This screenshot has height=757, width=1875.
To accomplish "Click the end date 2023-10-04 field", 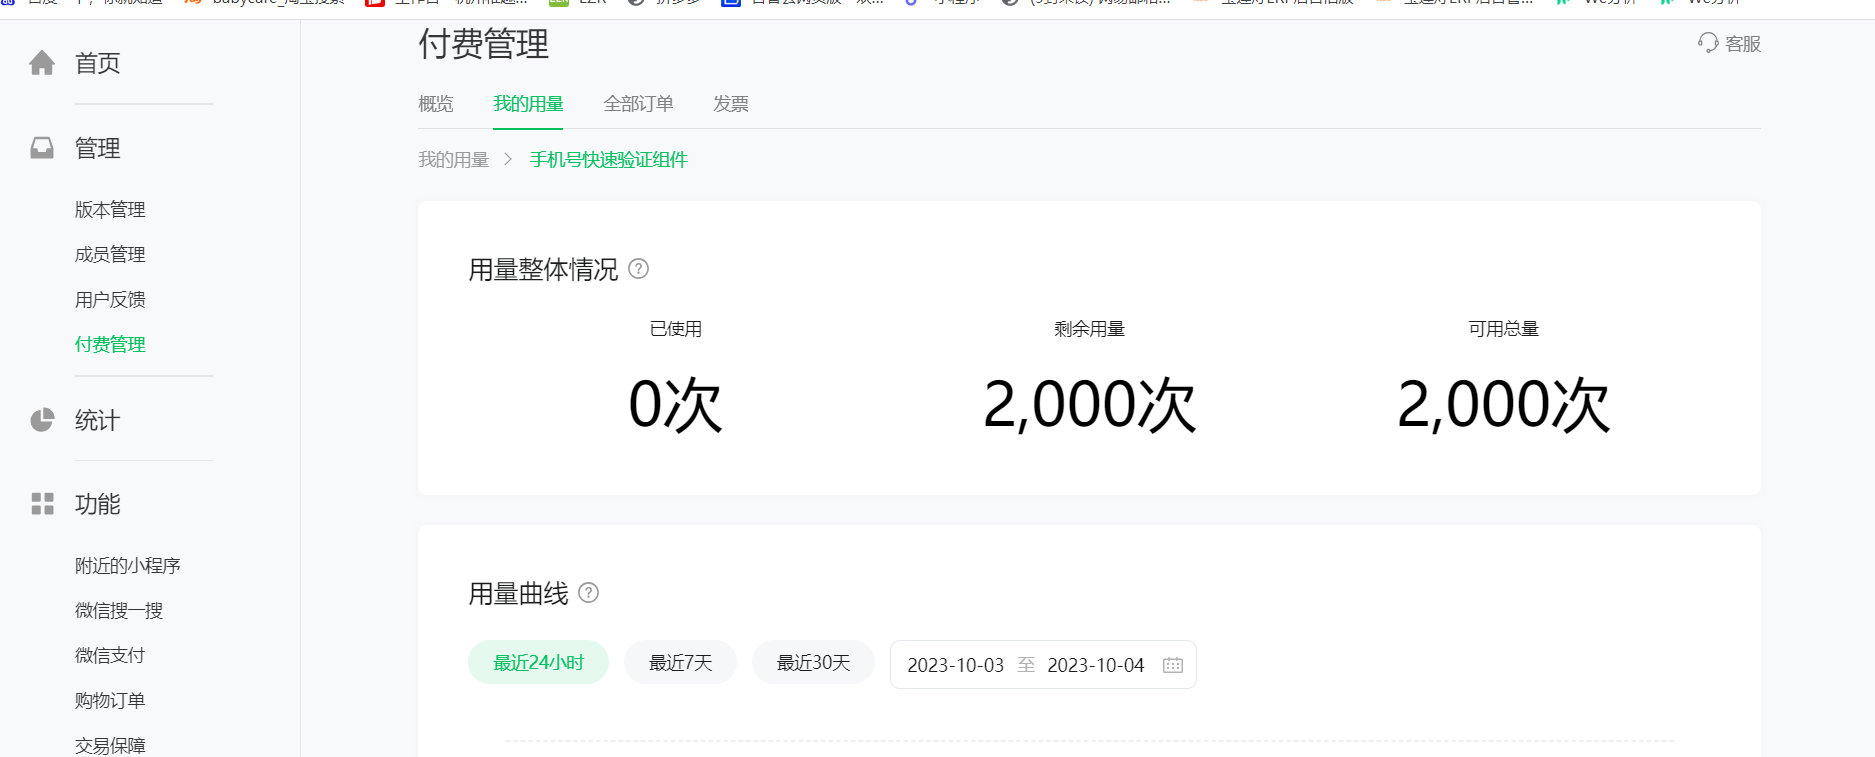I will click(x=1095, y=665).
